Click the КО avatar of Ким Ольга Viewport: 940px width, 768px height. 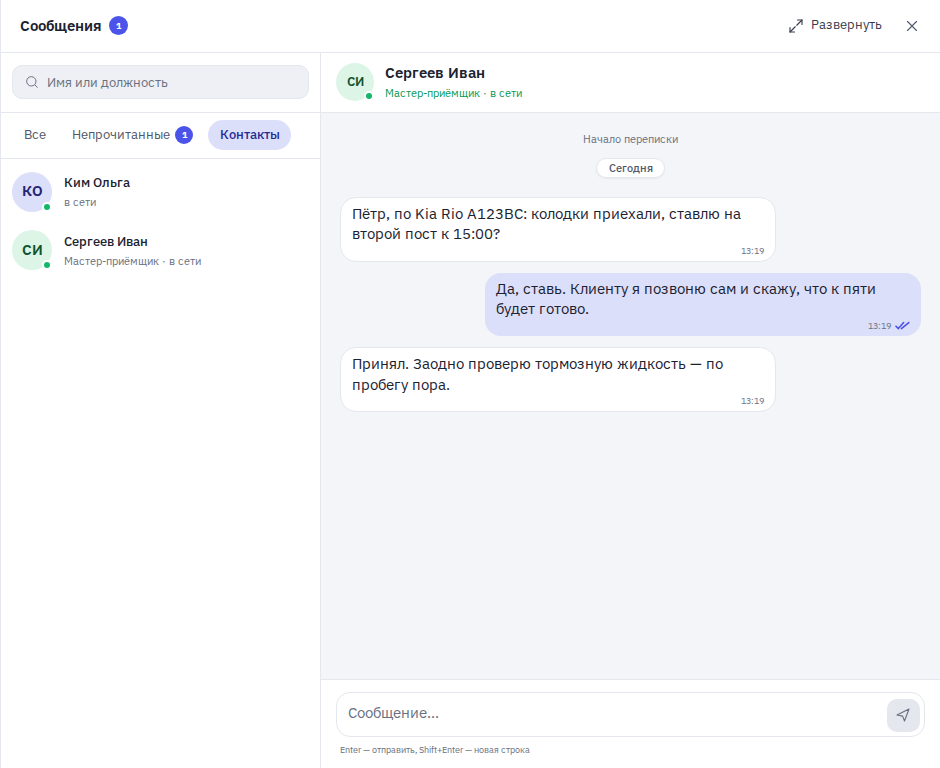pyautogui.click(x=32, y=191)
